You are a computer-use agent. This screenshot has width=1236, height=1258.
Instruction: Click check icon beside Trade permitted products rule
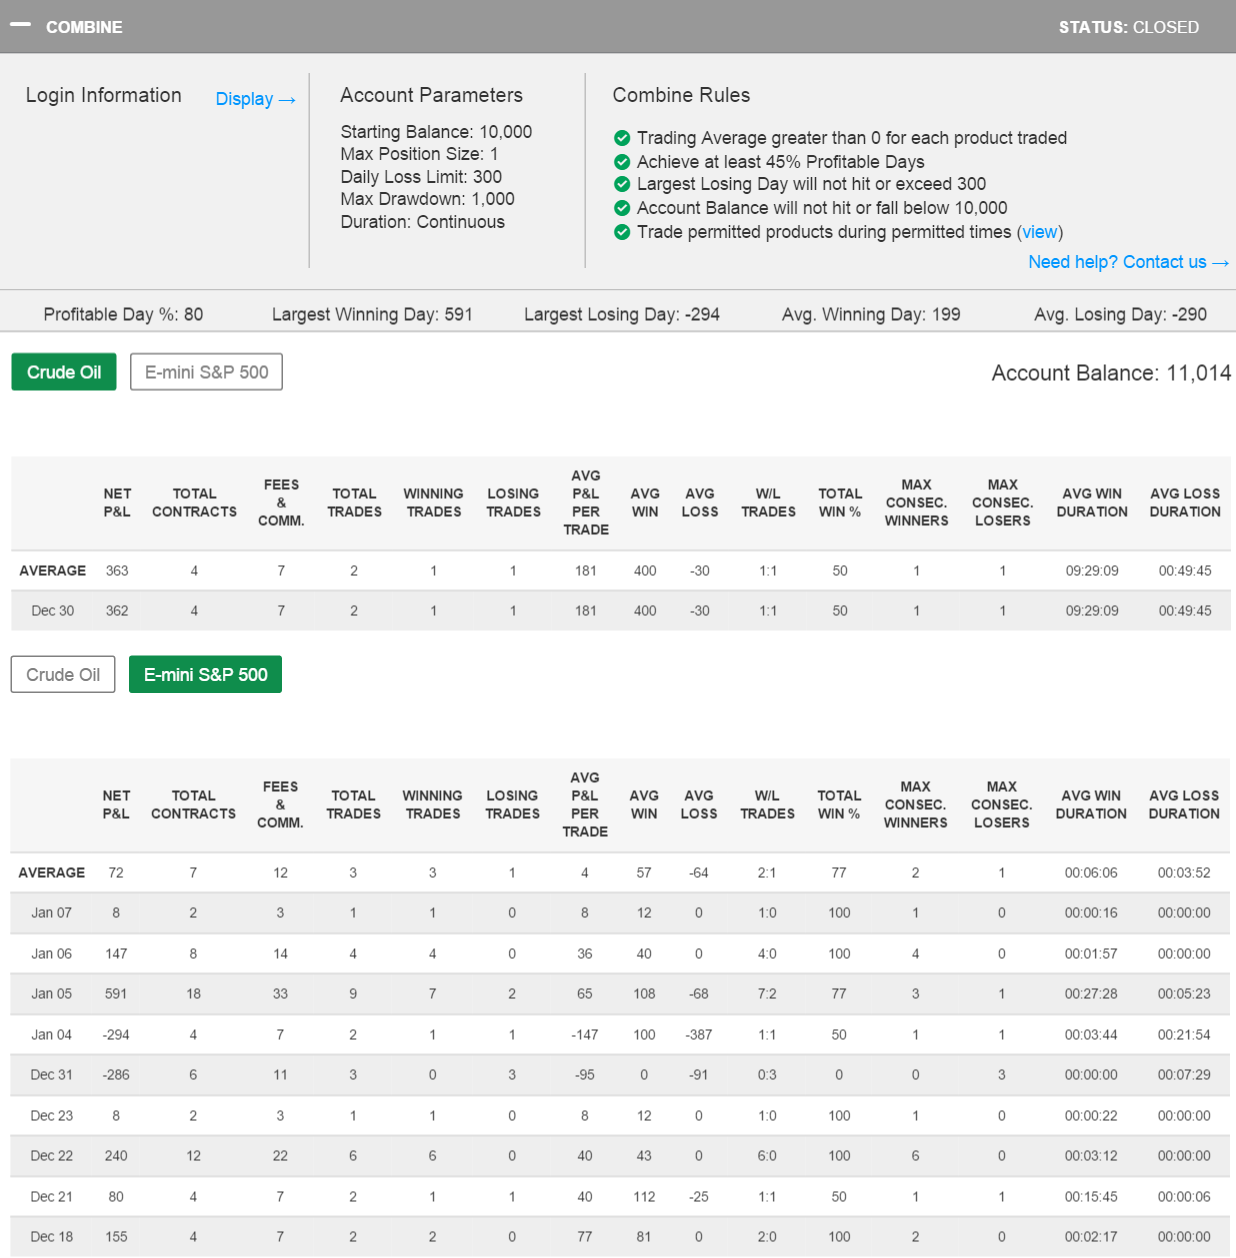pos(622,232)
